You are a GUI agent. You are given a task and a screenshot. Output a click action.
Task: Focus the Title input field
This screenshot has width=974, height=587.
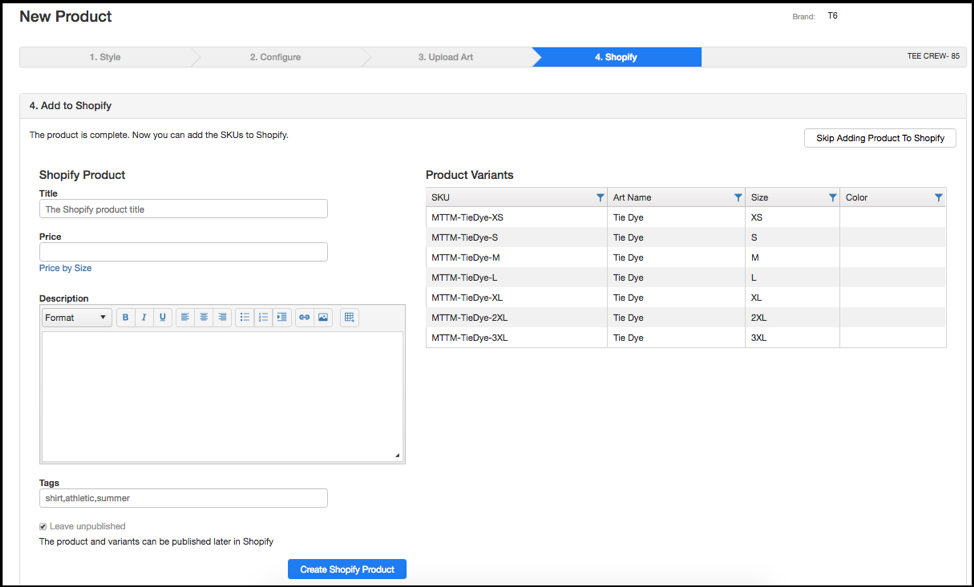coord(183,209)
